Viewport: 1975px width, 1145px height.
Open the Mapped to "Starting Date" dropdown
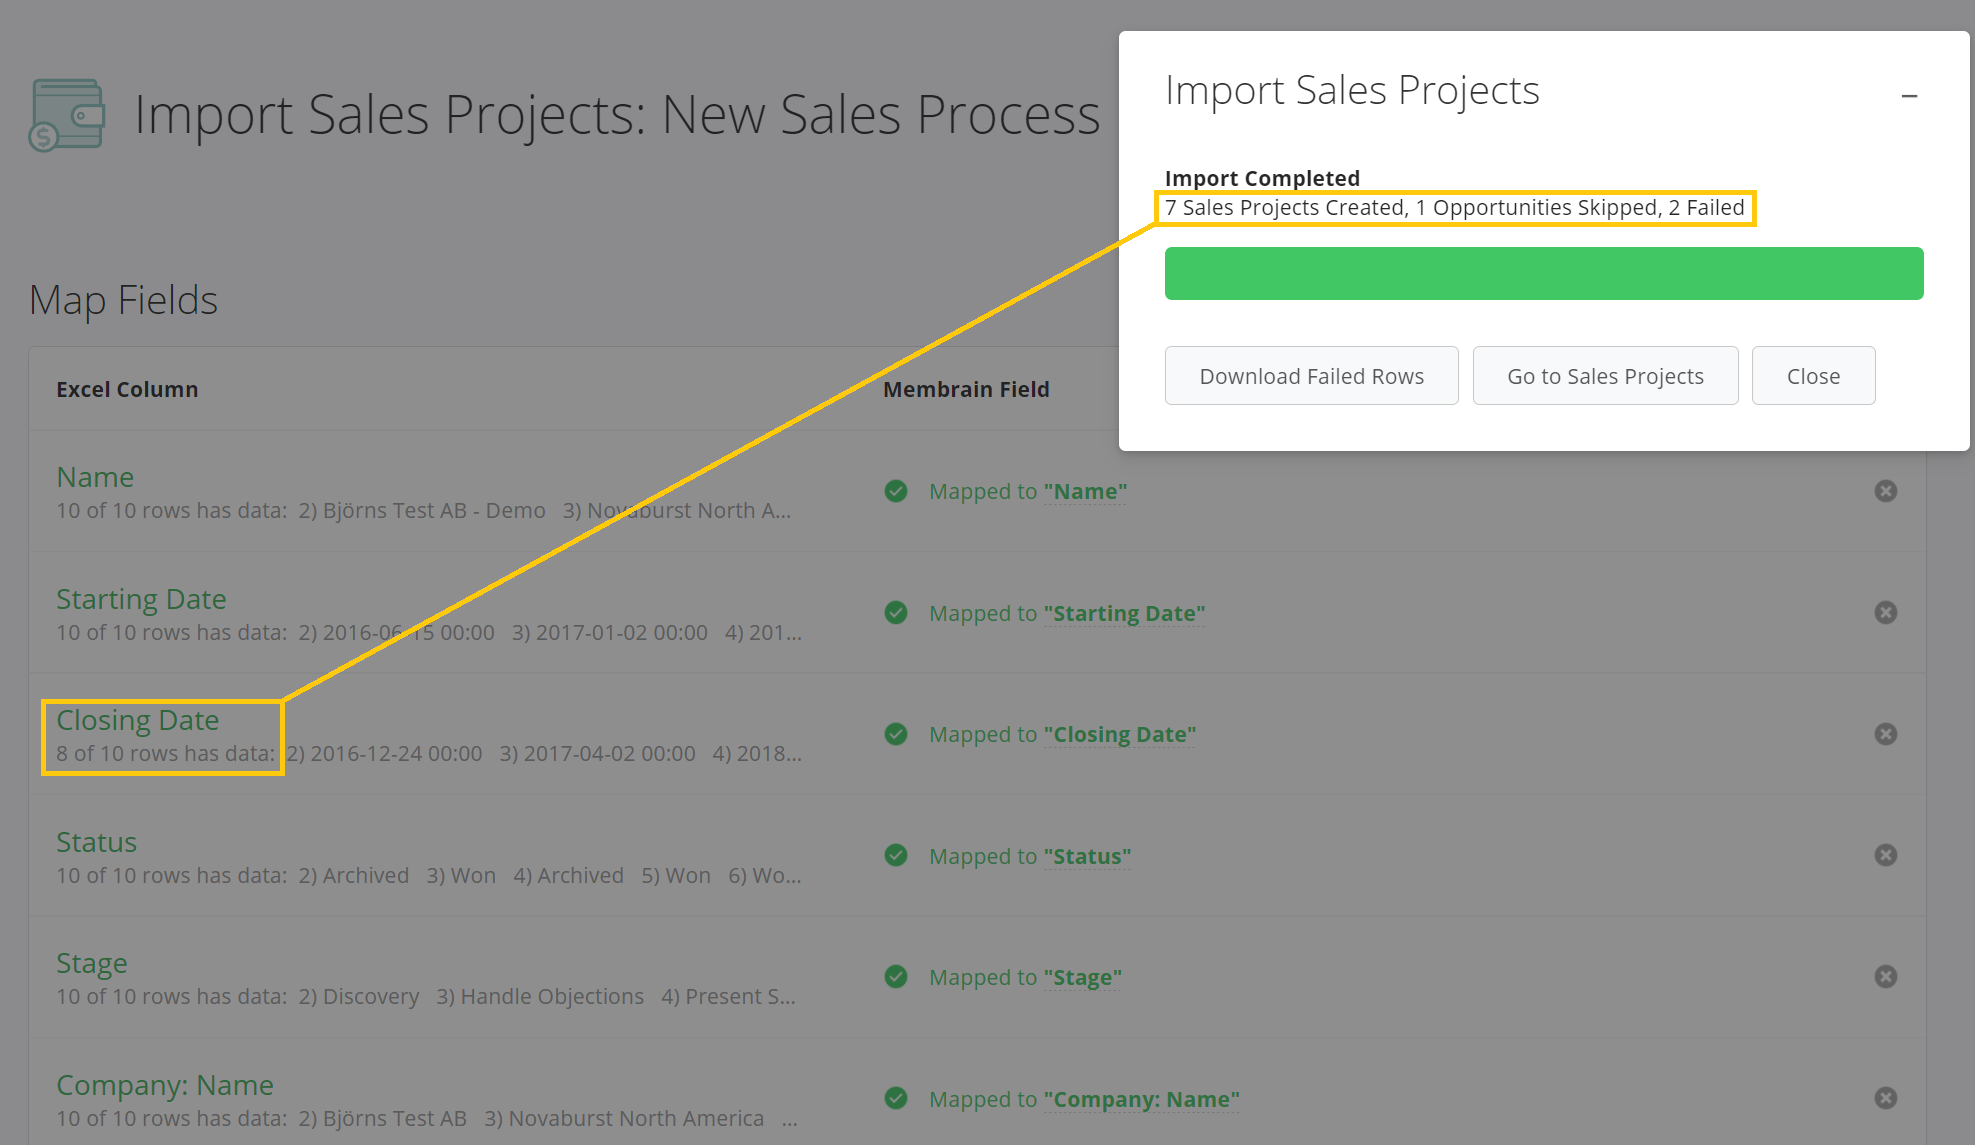click(x=1123, y=614)
